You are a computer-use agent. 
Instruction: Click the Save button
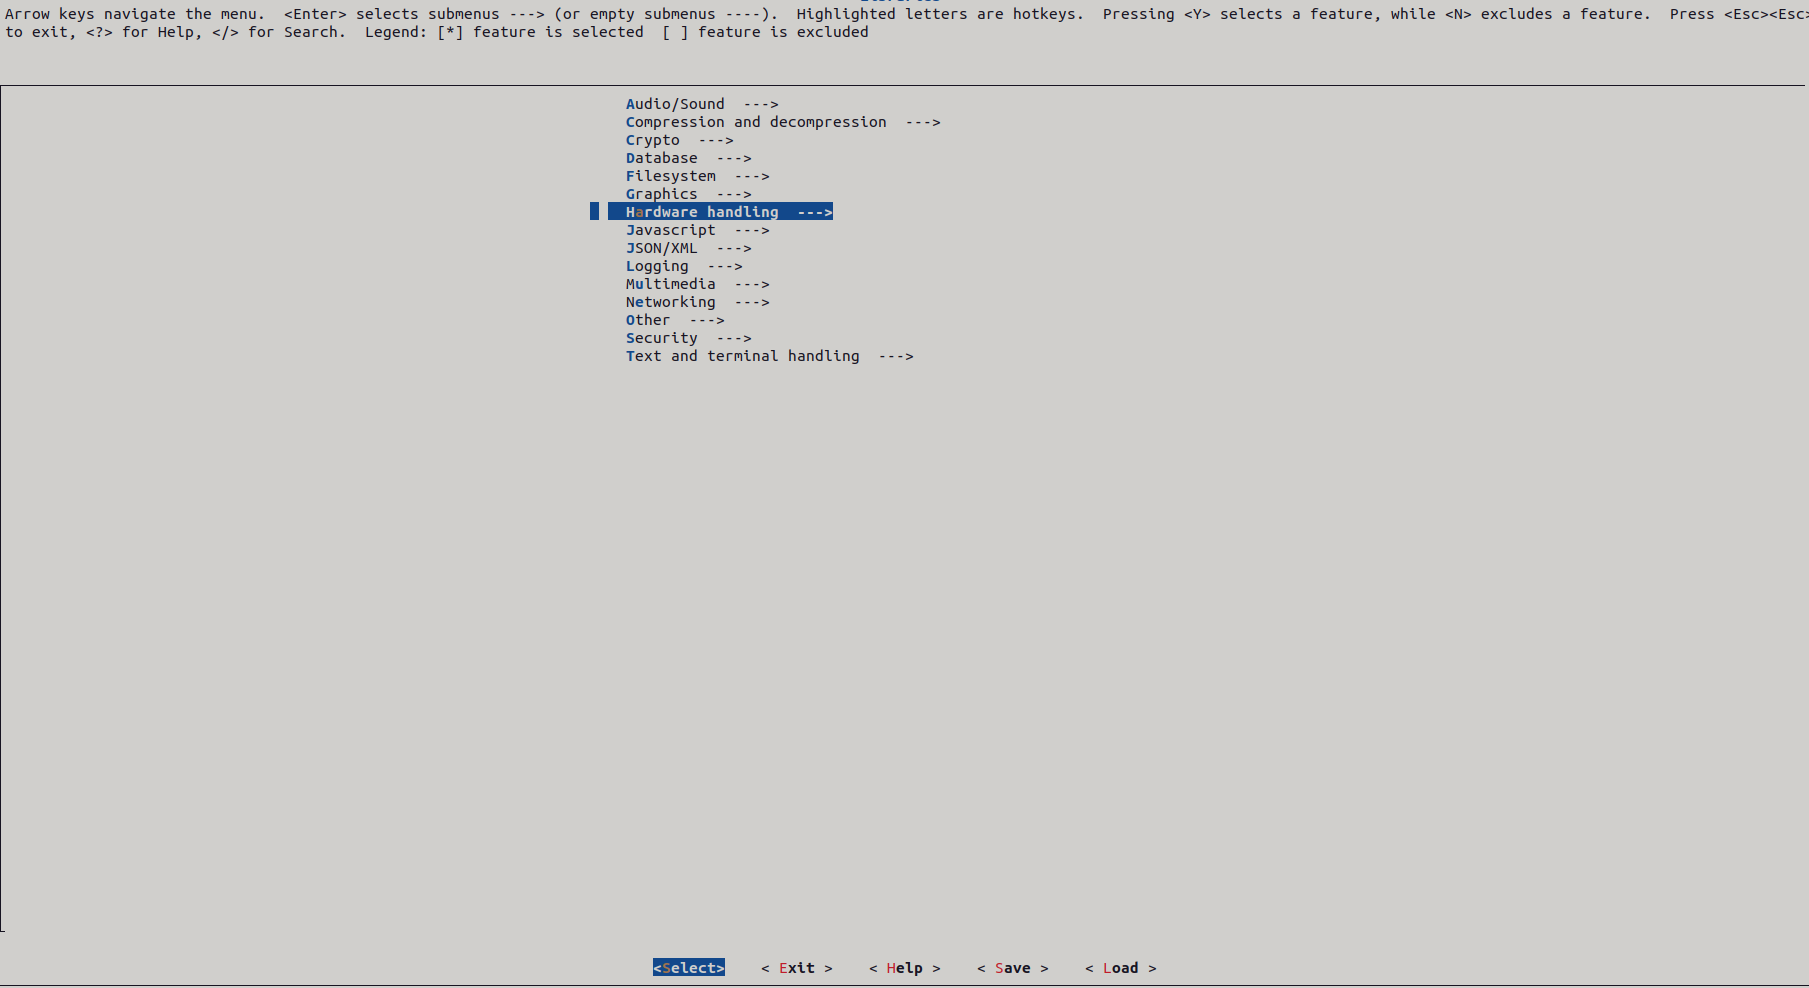(x=1012, y=968)
